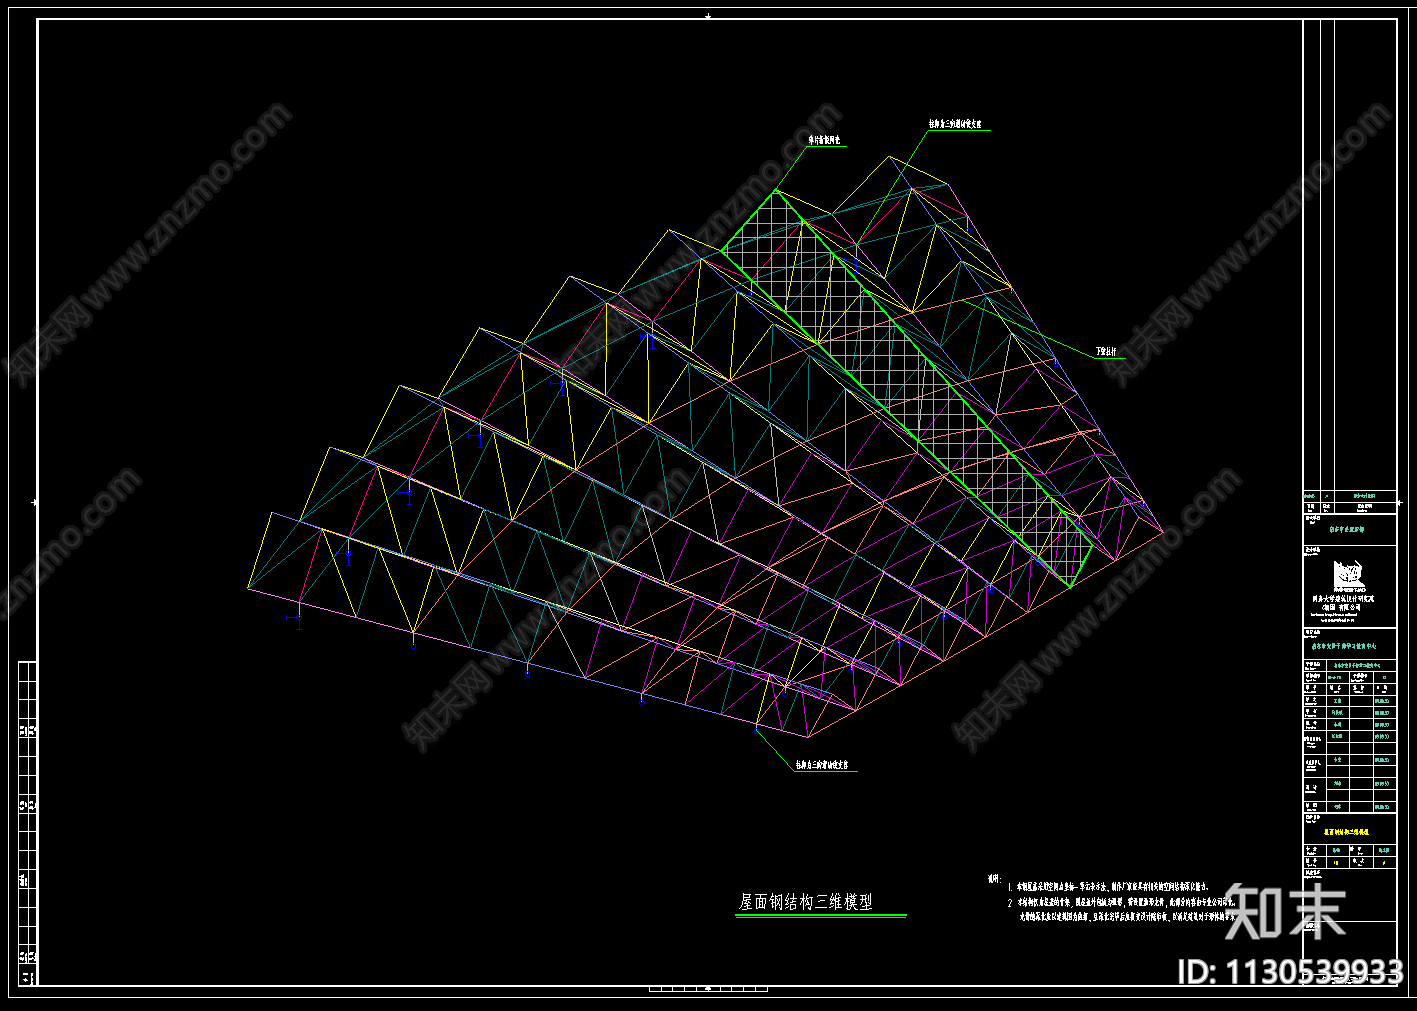The height and width of the screenshot is (1011, 1417).
Task: Select note line numbered 1
Action: click(x=1108, y=887)
